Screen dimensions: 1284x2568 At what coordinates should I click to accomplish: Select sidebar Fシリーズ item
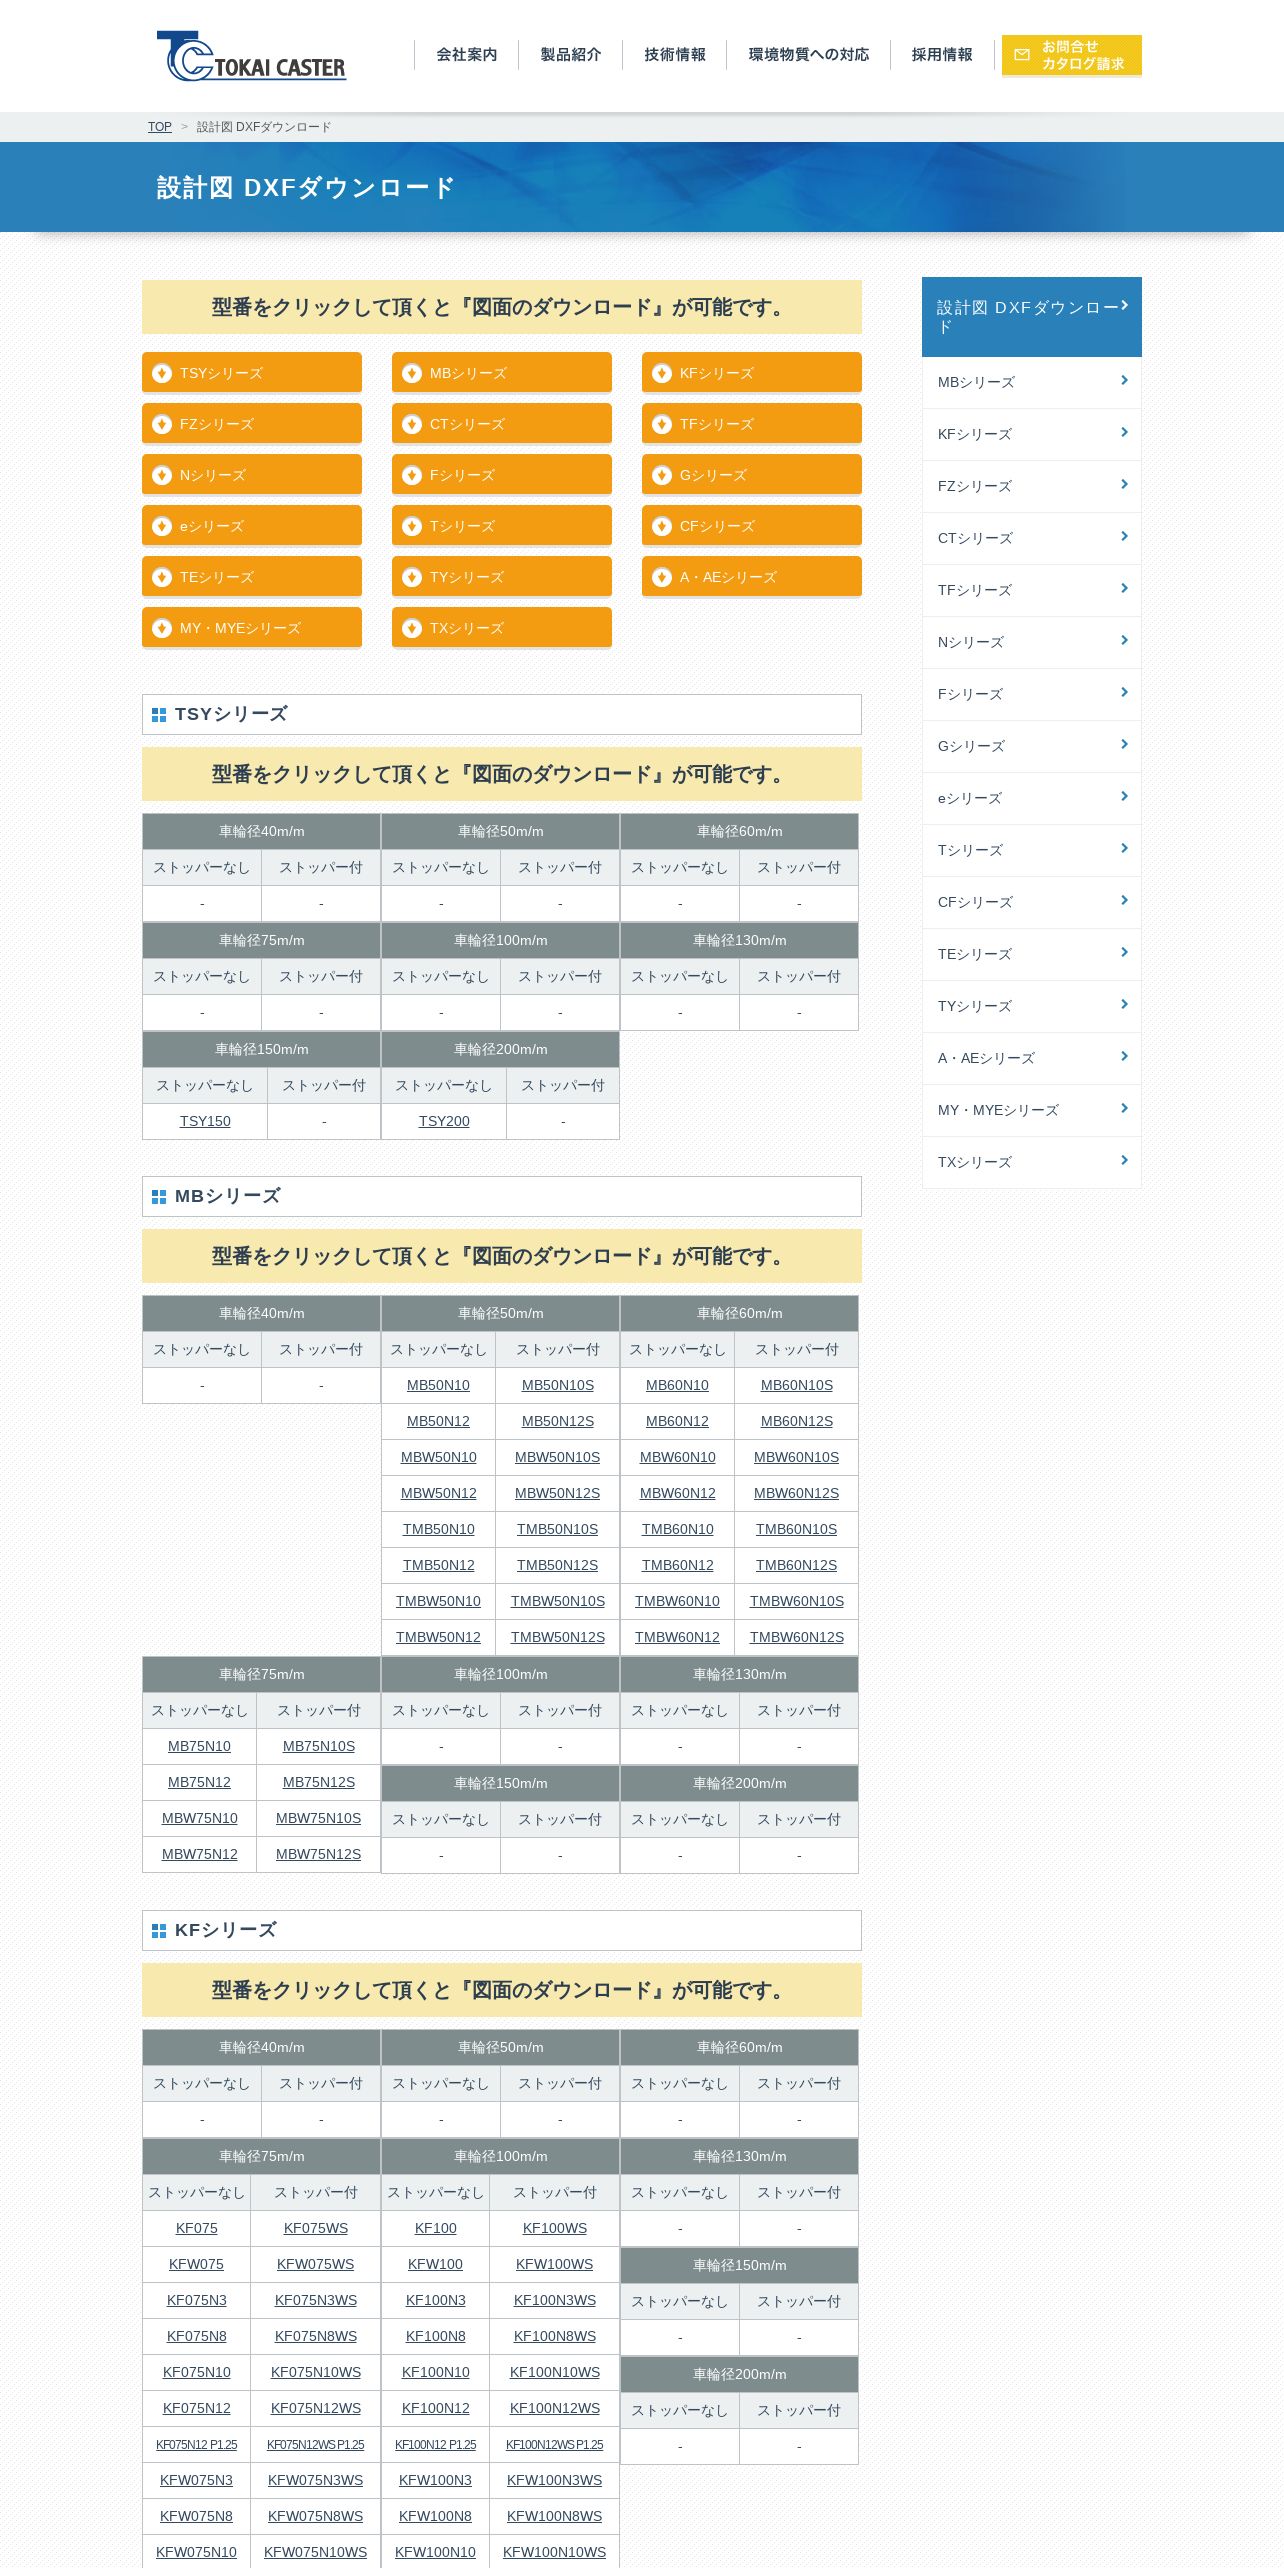tap(1032, 694)
